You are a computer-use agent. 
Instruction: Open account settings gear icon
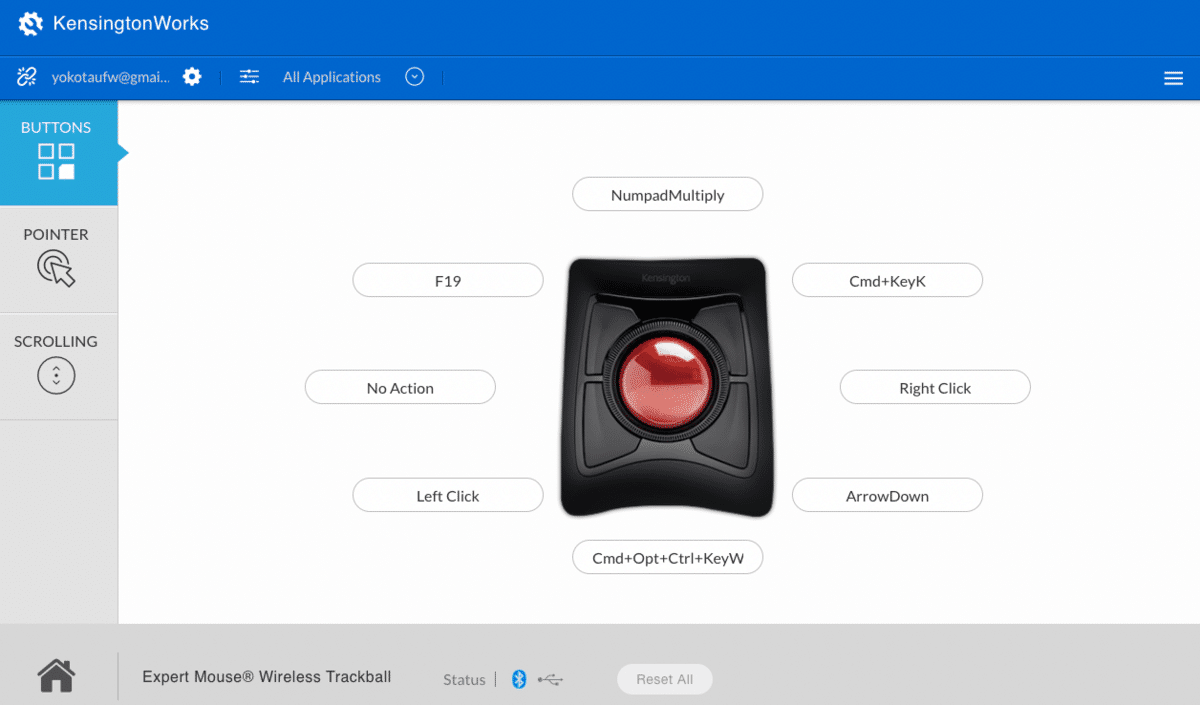[x=192, y=77]
